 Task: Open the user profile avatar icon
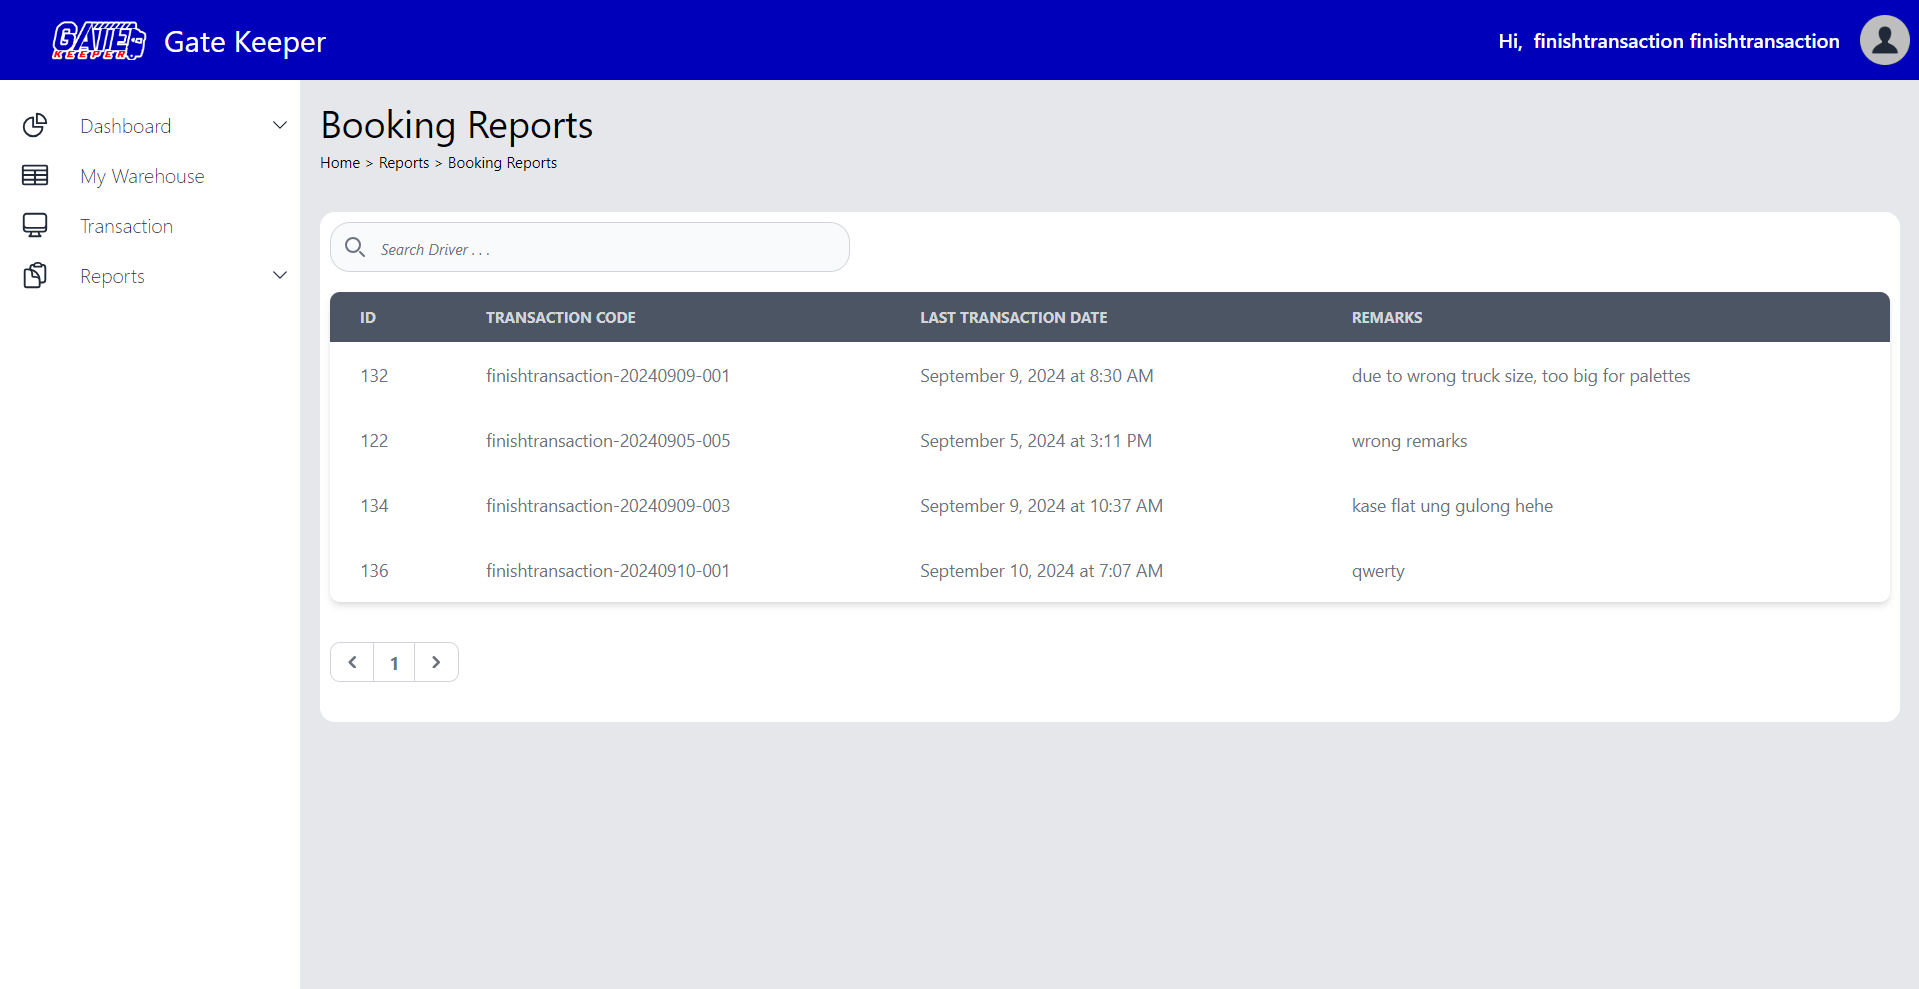pos(1884,40)
